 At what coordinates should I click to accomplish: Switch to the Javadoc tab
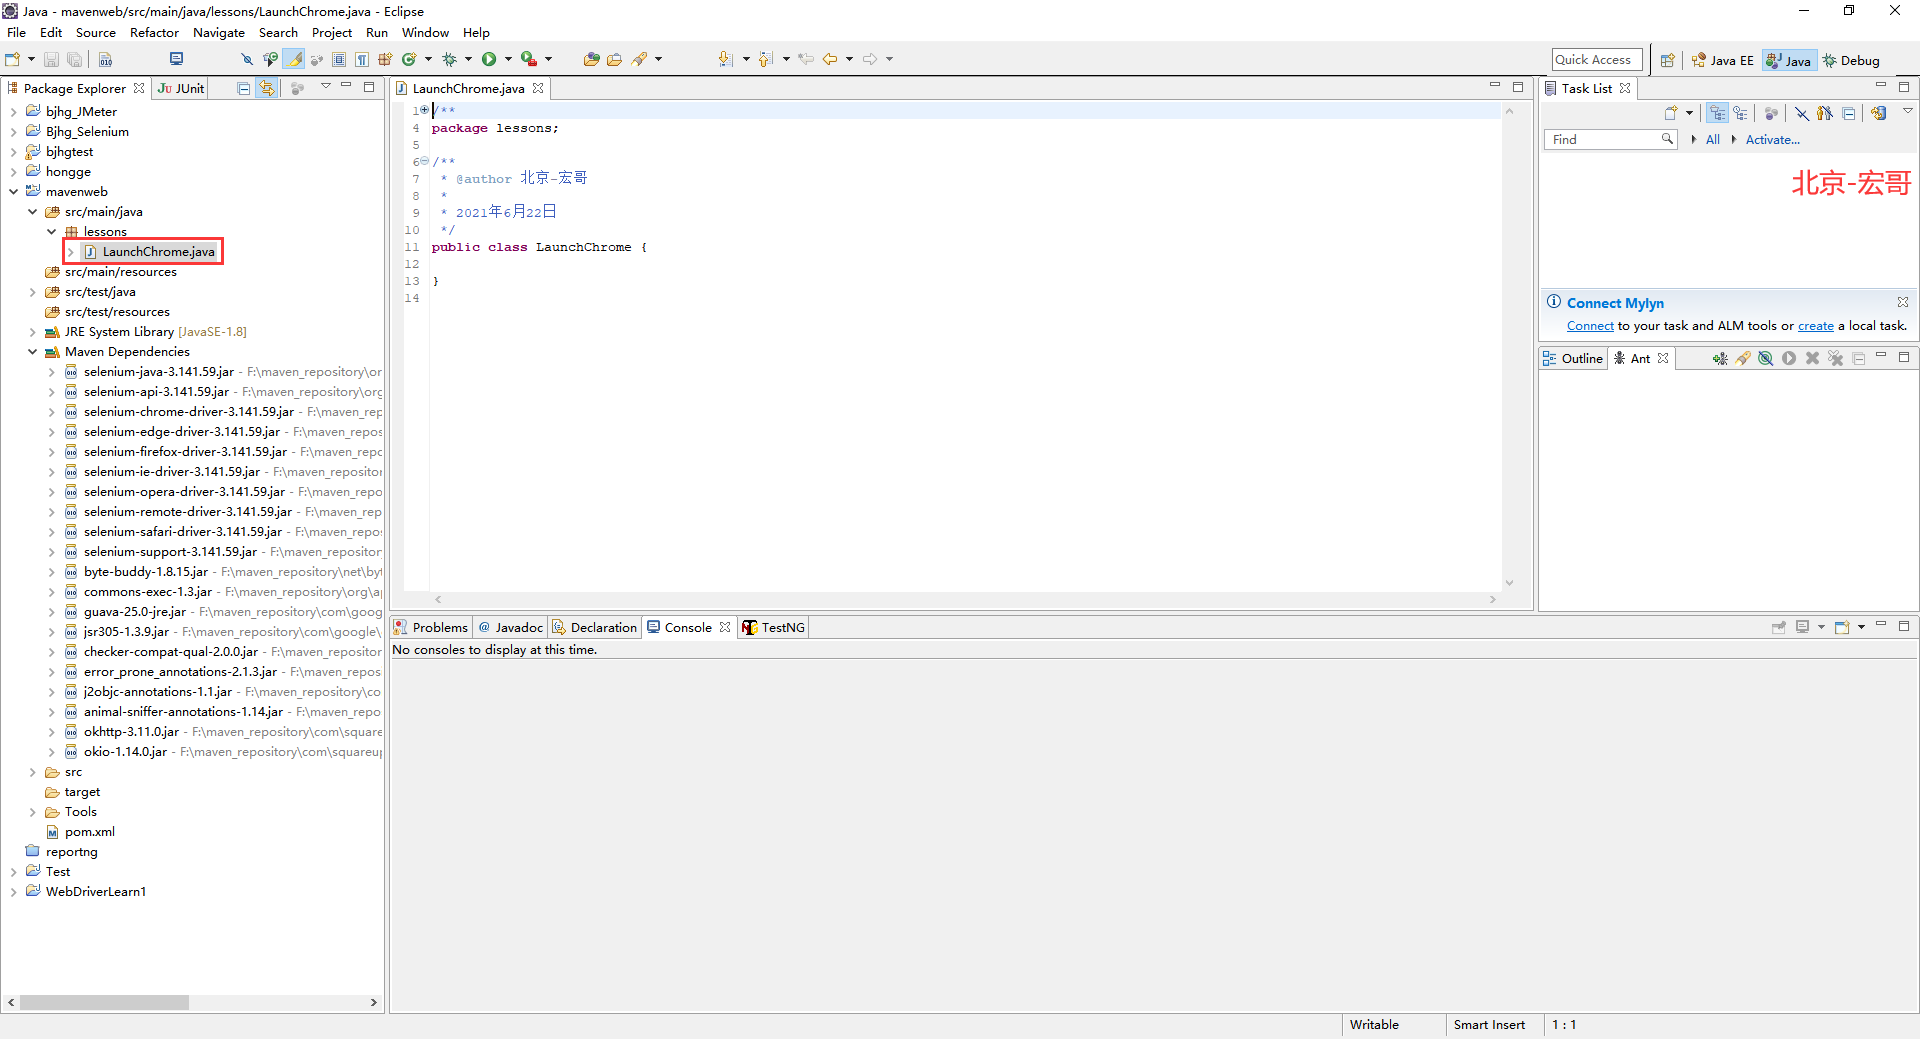point(510,627)
